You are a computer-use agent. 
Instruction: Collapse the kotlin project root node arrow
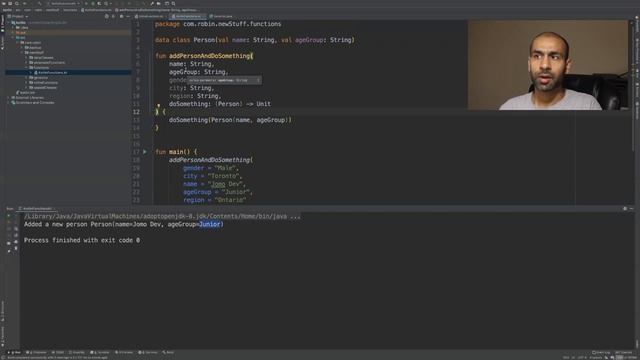coord(9,23)
